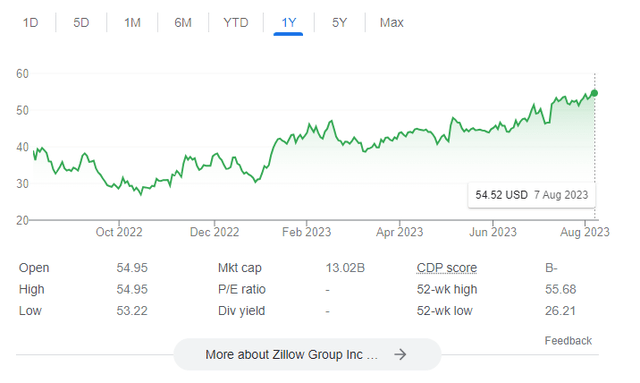Click the green endpoint dot on chart
This screenshot has width=640, height=383.
595,93
